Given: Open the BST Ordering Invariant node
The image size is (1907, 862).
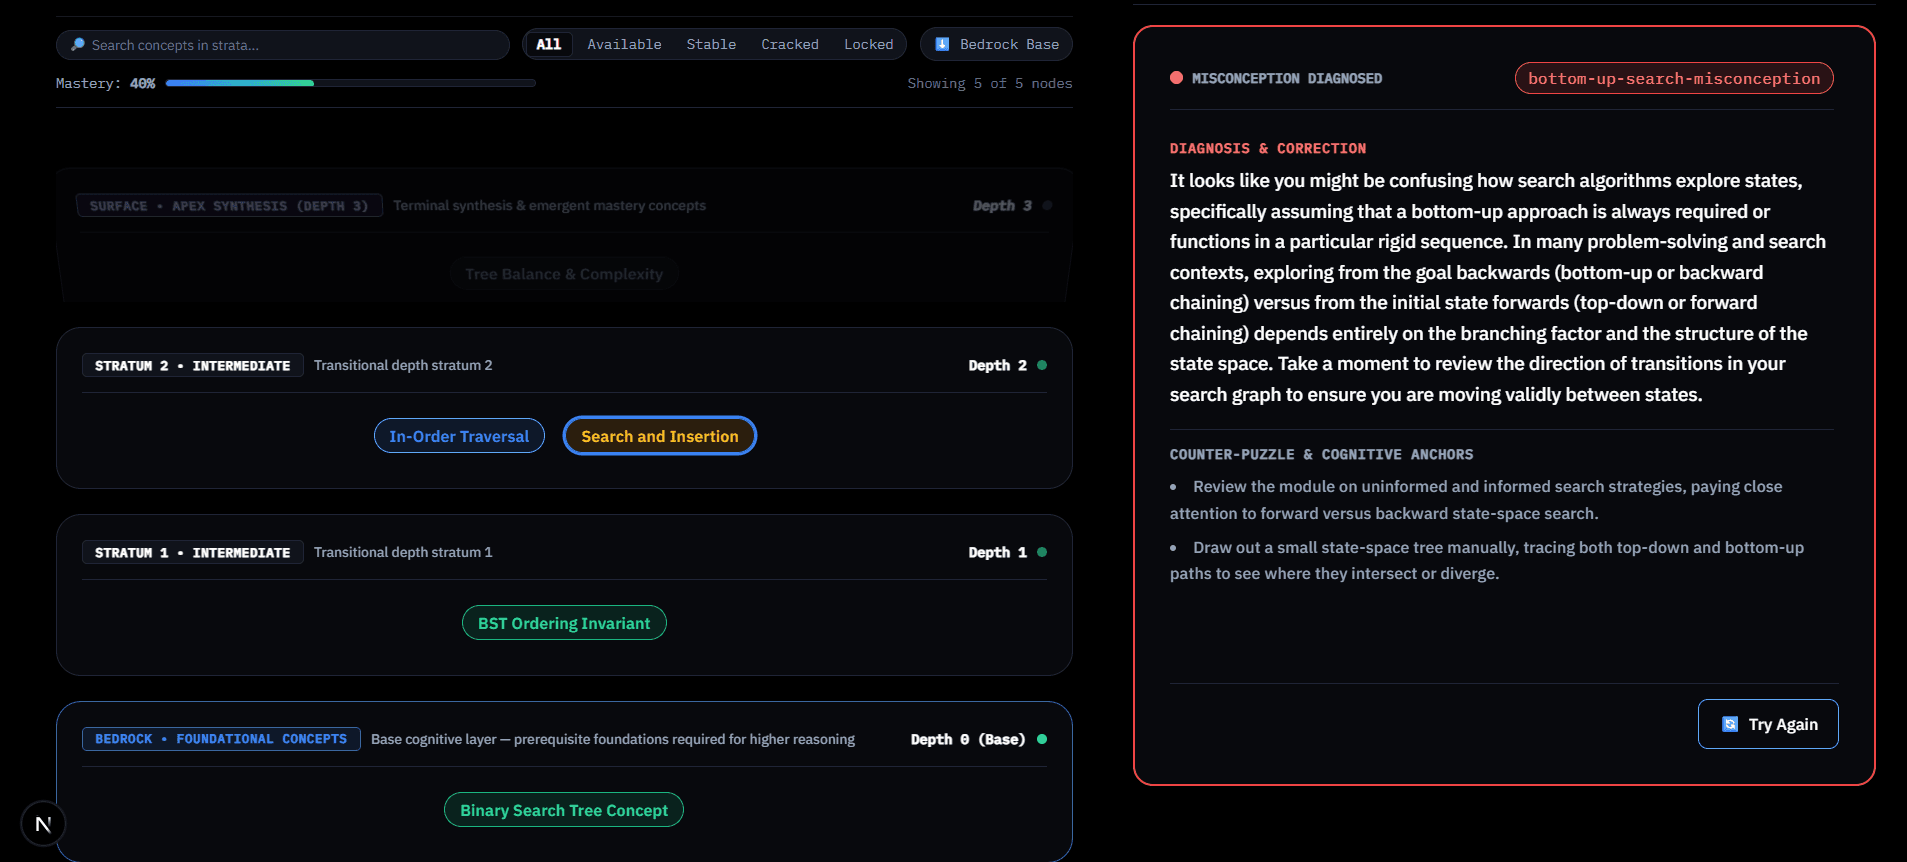Looking at the screenshot, I should 564,623.
